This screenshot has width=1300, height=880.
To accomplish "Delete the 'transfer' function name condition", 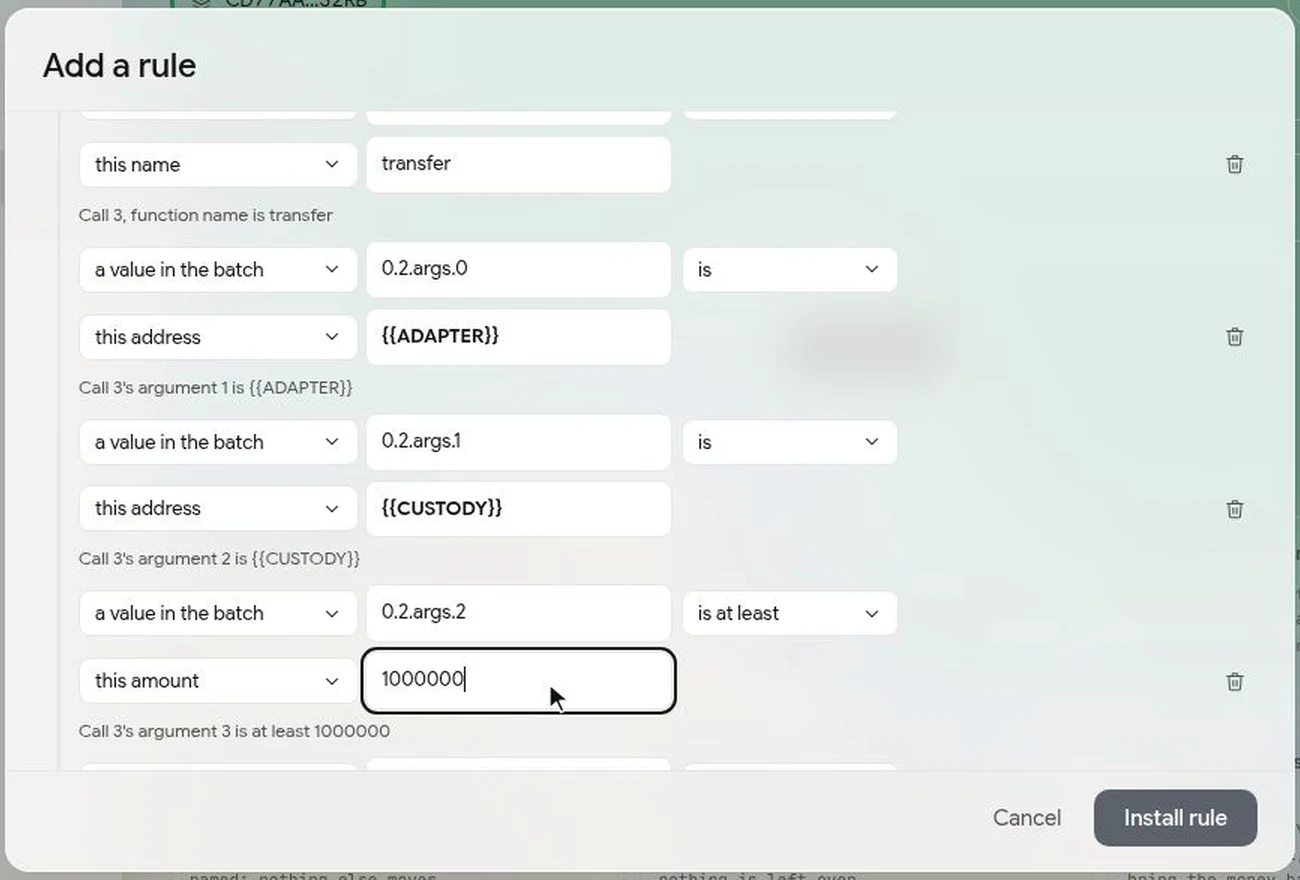I will click(x=1234, y=165).
